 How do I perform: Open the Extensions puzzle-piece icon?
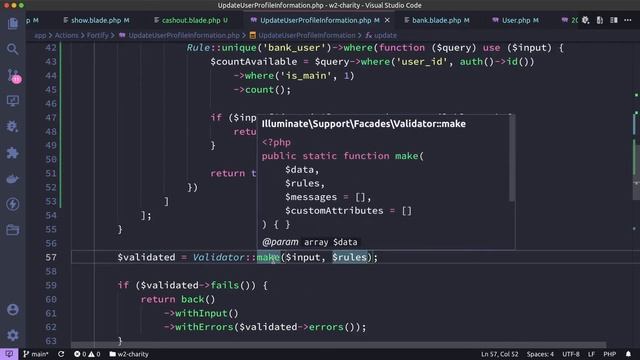[13, 153]
